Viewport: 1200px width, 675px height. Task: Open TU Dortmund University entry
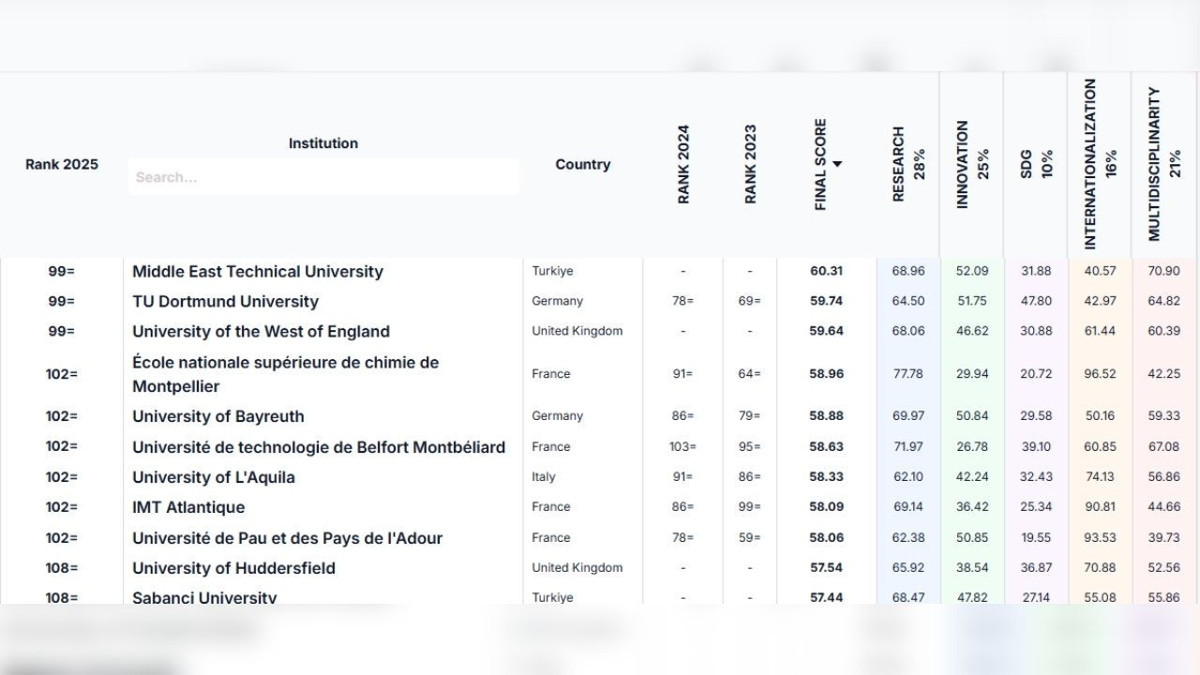click(225, 301)
